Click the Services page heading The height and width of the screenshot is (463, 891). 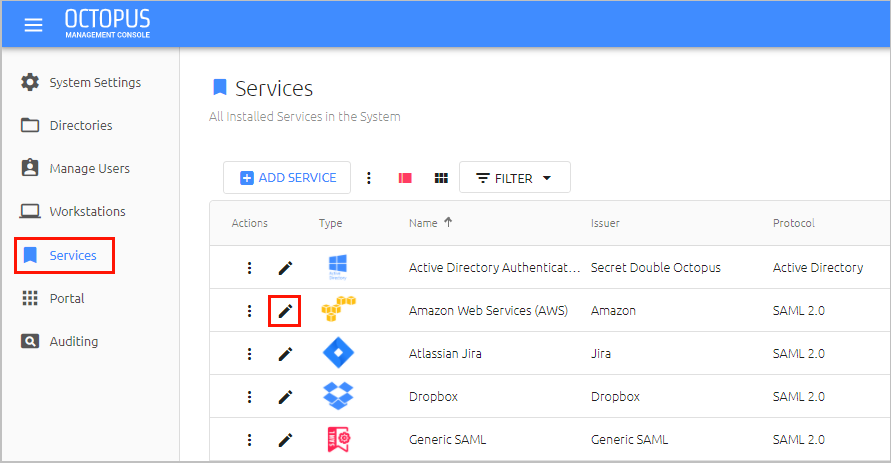click(x=274, y=89)
